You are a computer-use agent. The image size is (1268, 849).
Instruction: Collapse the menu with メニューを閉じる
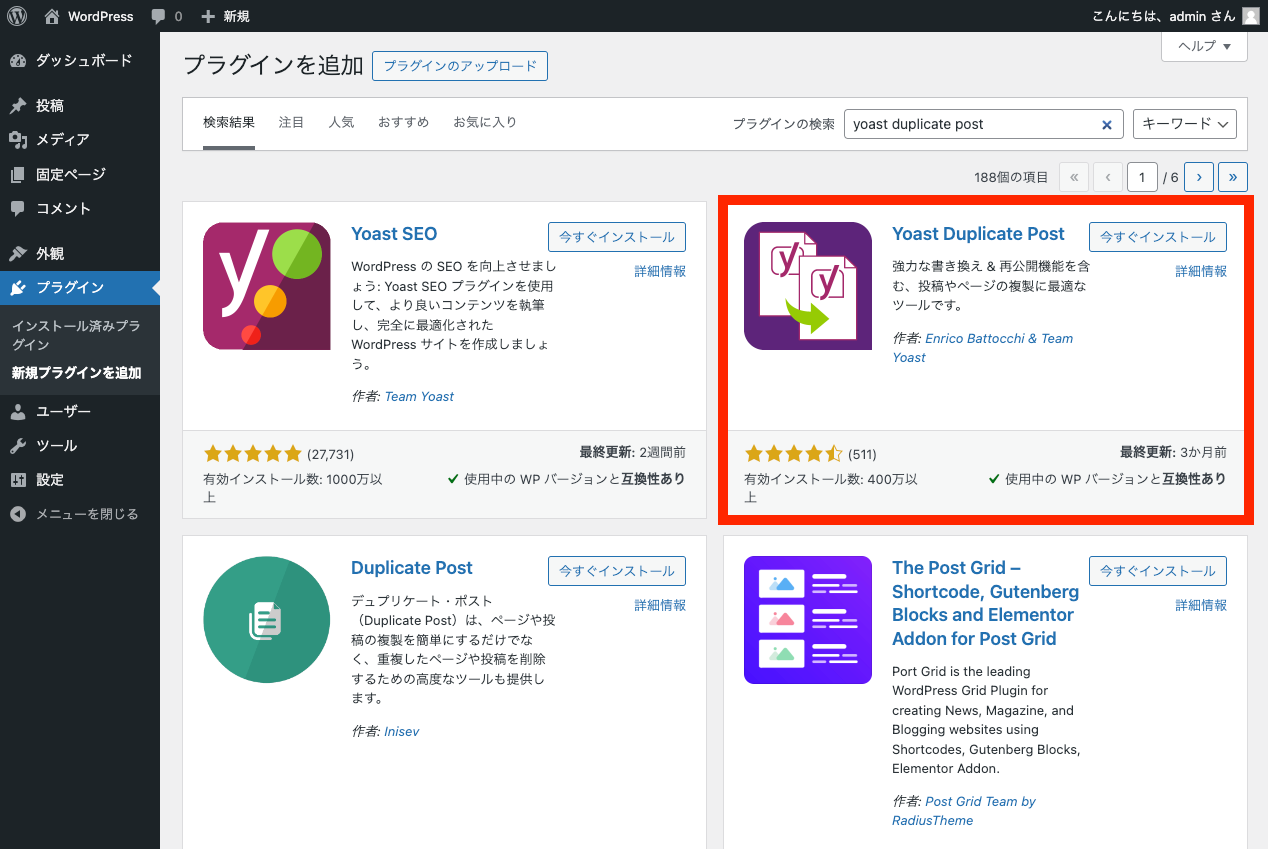[80, 513]
